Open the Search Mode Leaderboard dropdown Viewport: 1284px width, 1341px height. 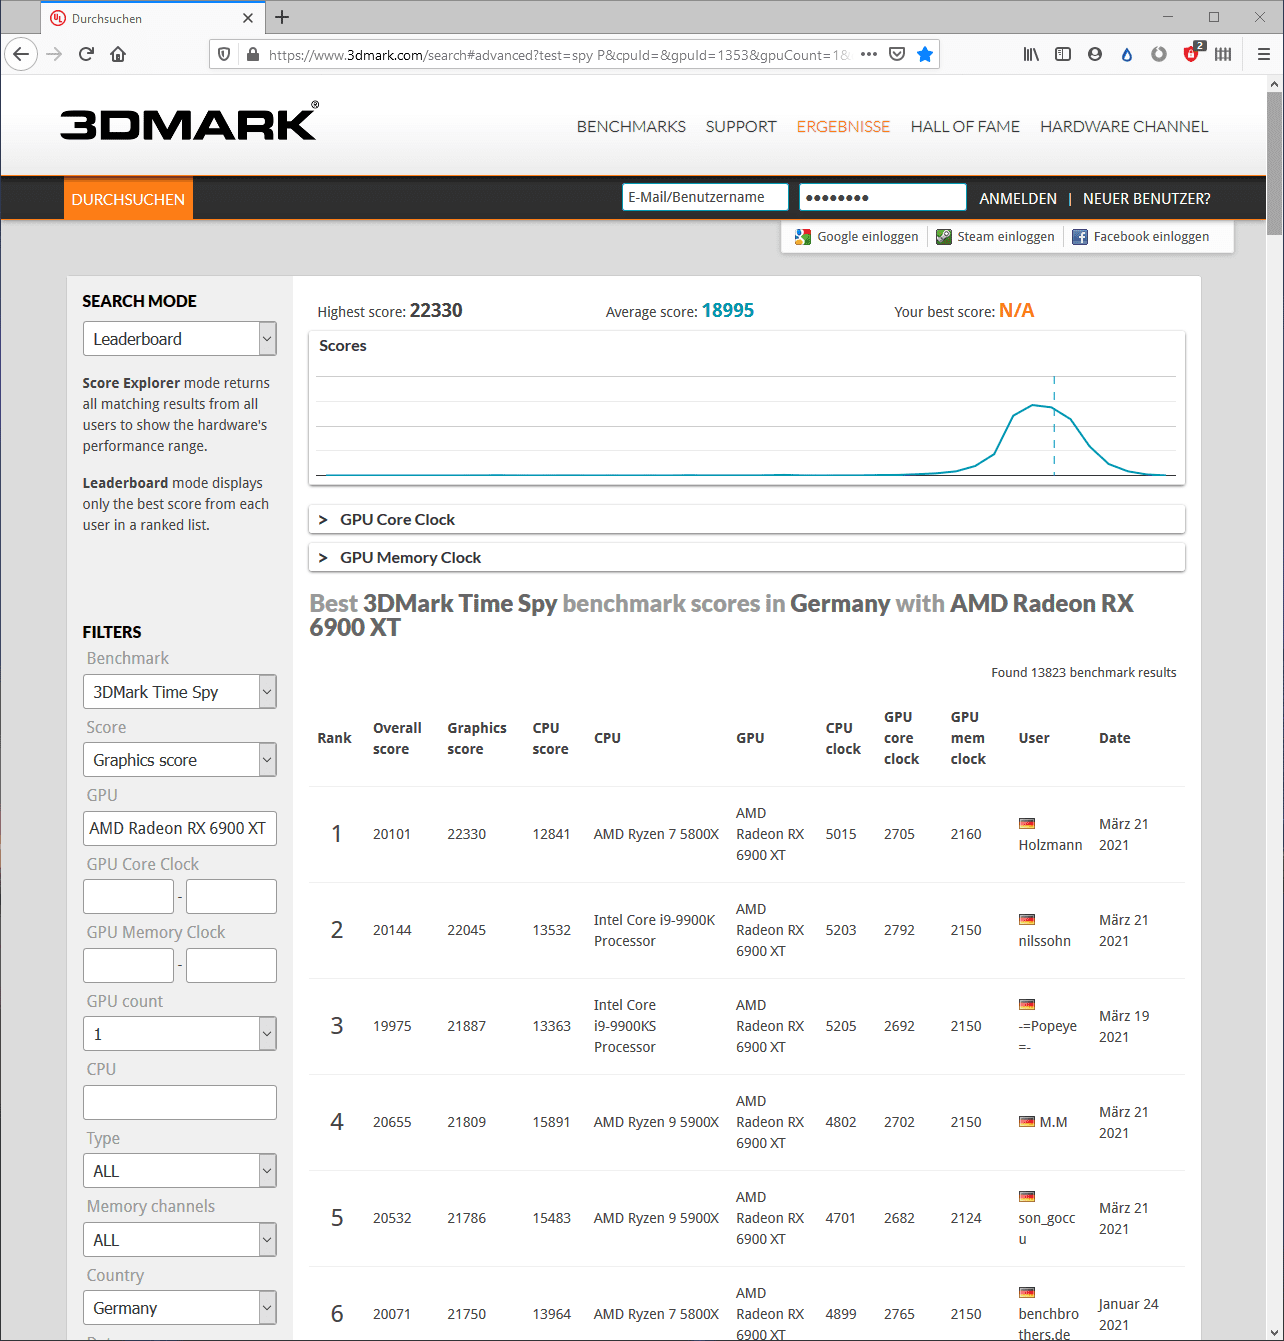(x=180, y=339)
